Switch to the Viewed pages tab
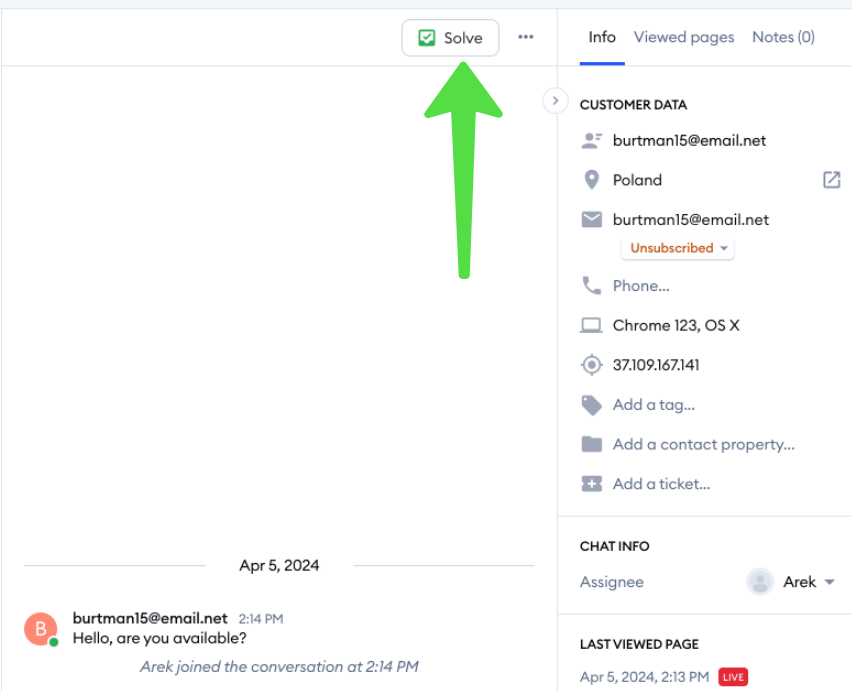Viewport: 852px width, 691px height. click(x=684, y=37)
